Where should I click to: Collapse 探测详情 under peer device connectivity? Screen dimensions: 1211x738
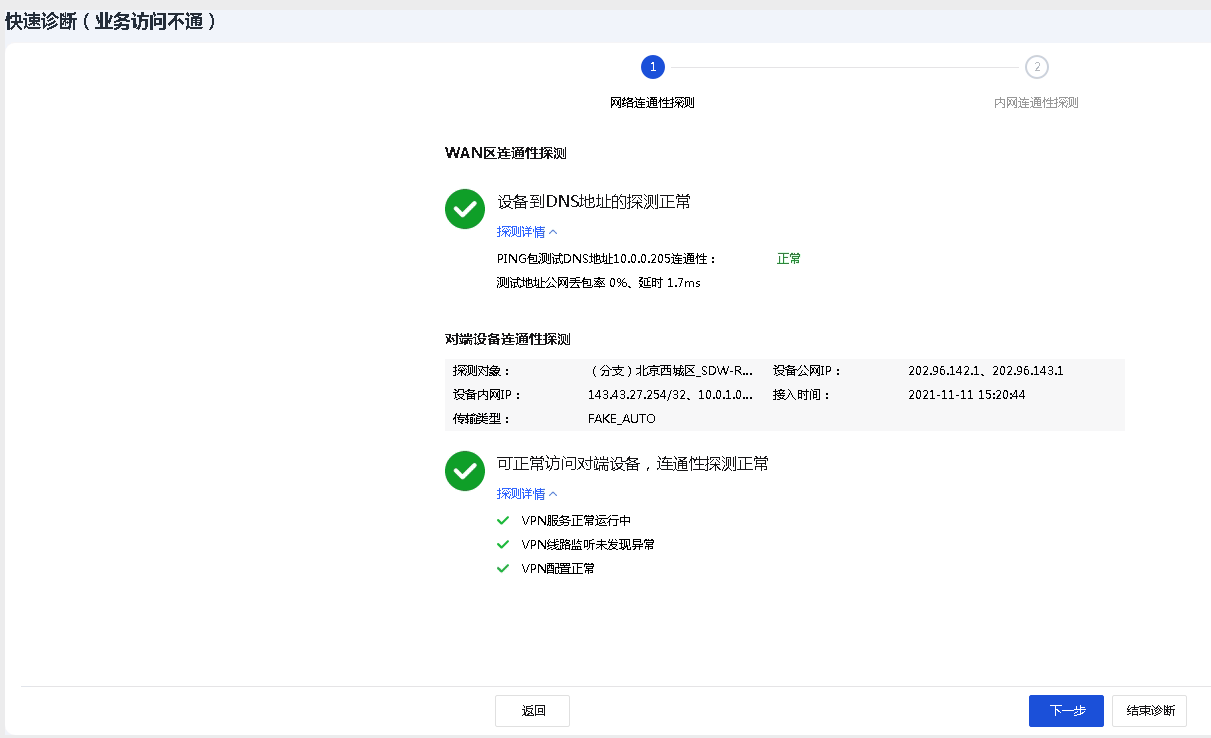(527, 494)
